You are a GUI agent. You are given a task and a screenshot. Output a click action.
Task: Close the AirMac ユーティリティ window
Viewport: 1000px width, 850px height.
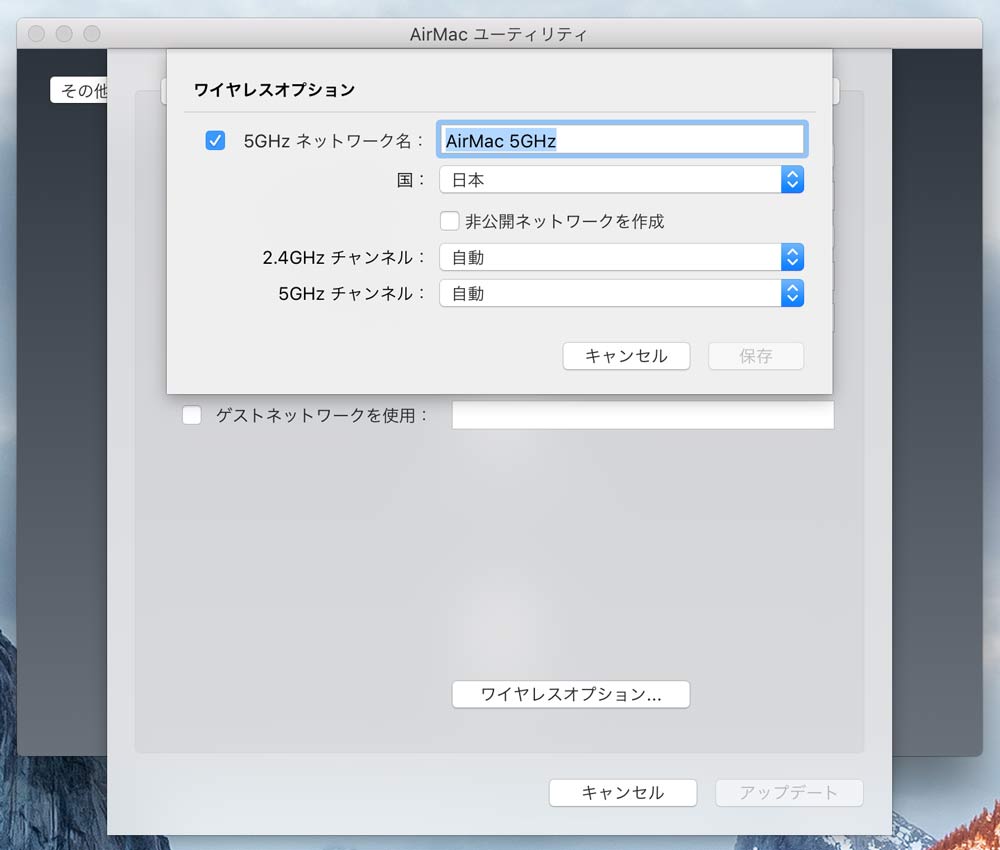click(x=36, y=33)
